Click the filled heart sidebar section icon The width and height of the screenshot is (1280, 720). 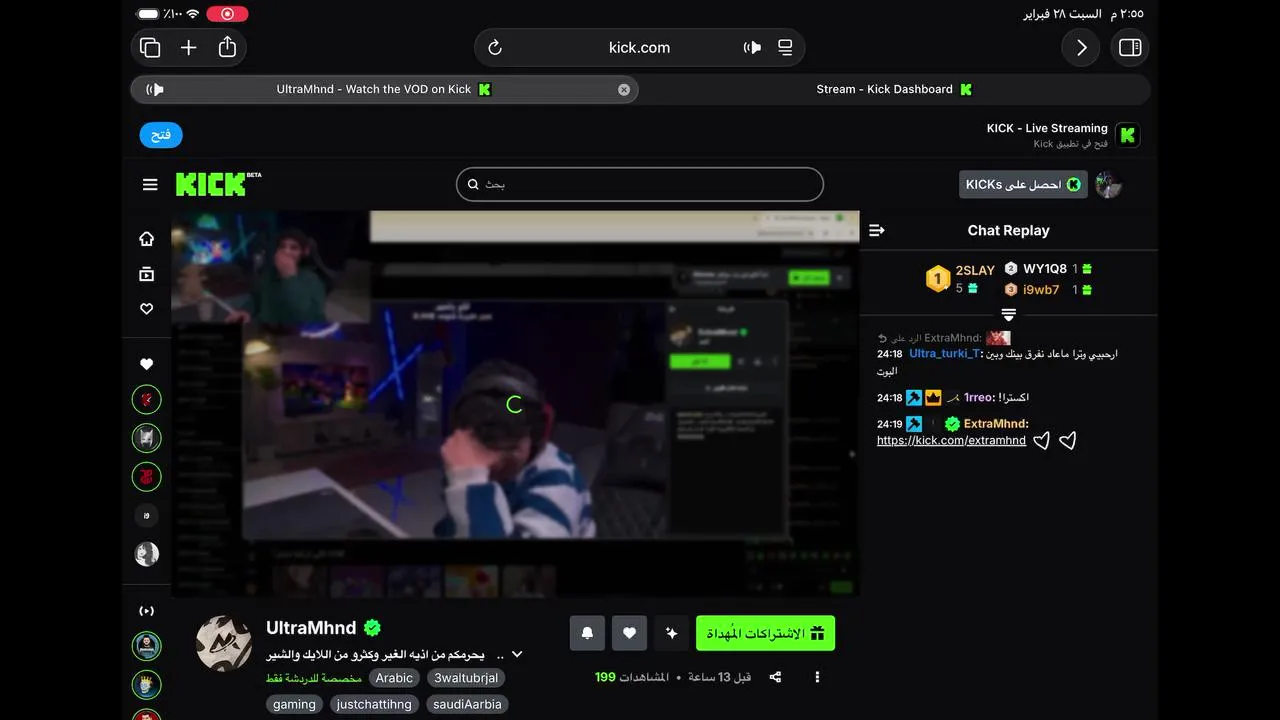[x=147, y=364]
